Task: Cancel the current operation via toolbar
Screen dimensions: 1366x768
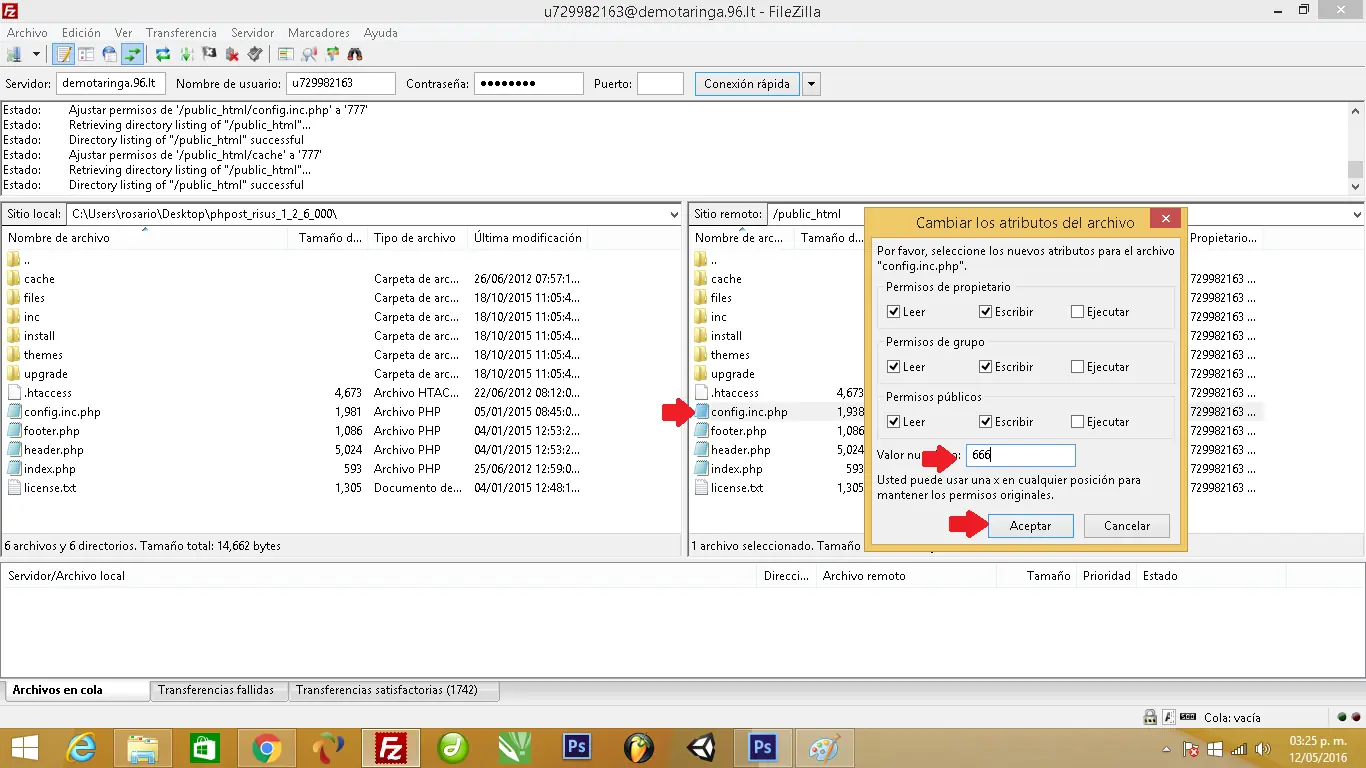Action: click(209, 54)
